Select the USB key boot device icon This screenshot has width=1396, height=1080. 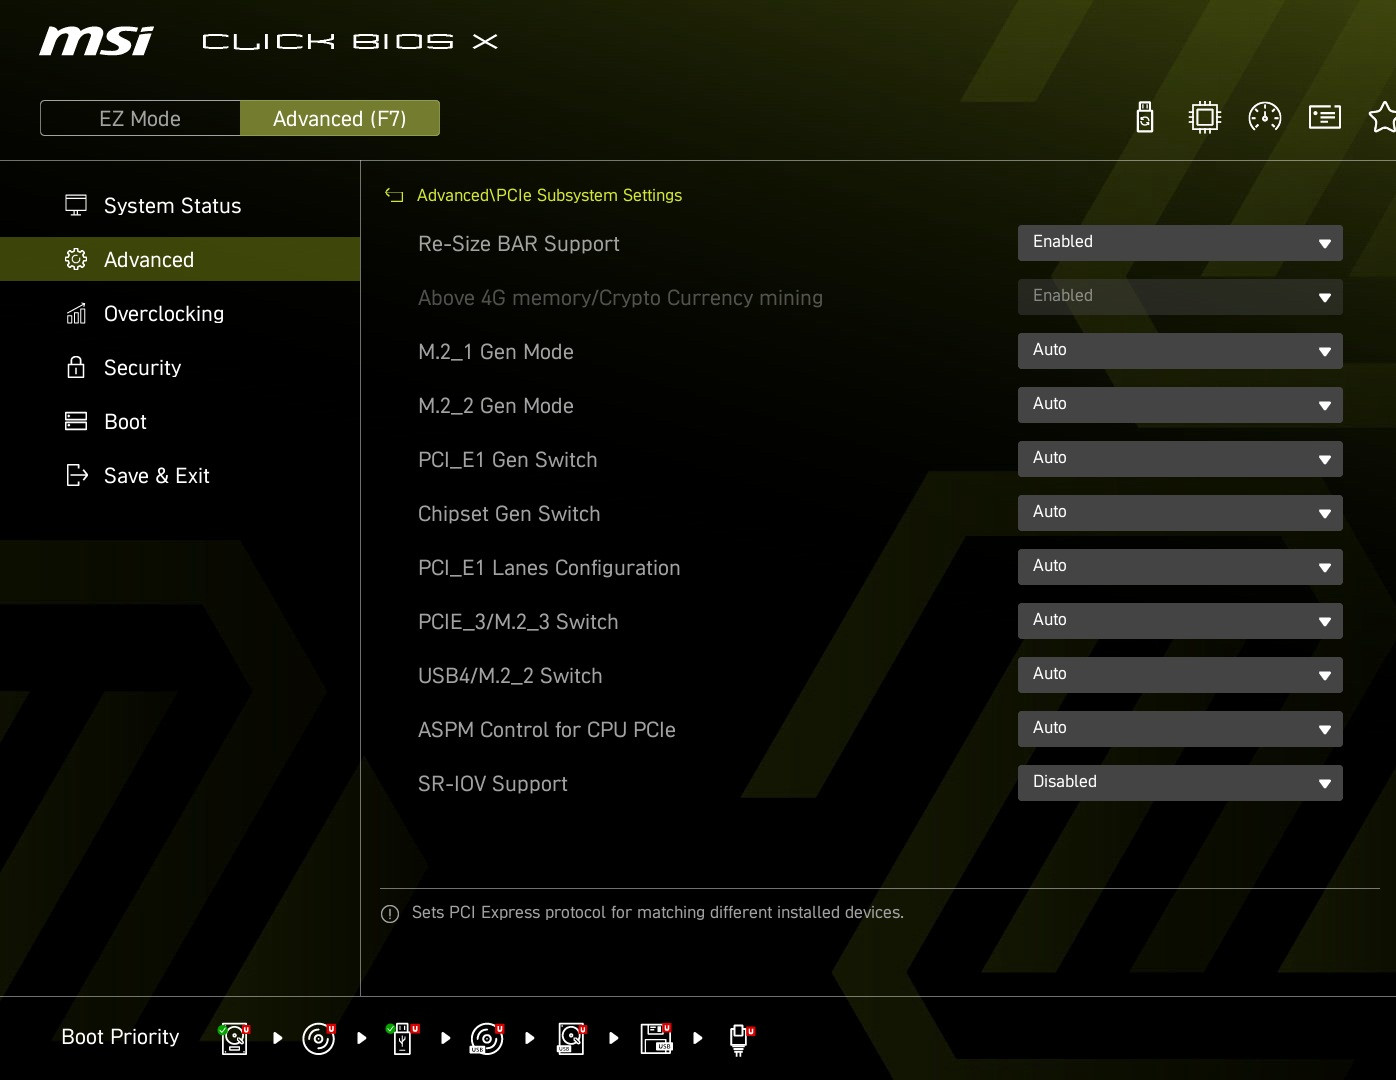403,1038
